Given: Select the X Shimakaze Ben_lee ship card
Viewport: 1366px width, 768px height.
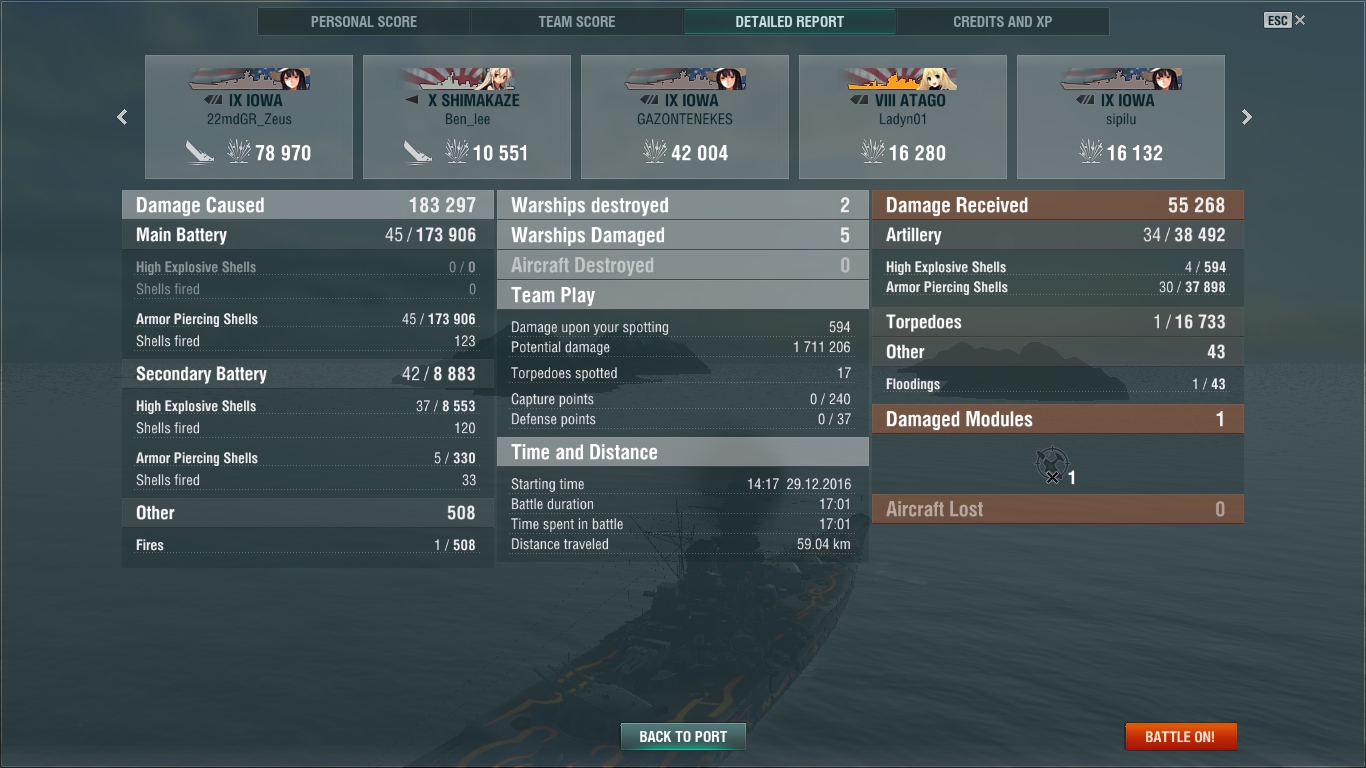Looking at the screenshot, I should pos(467,117).
